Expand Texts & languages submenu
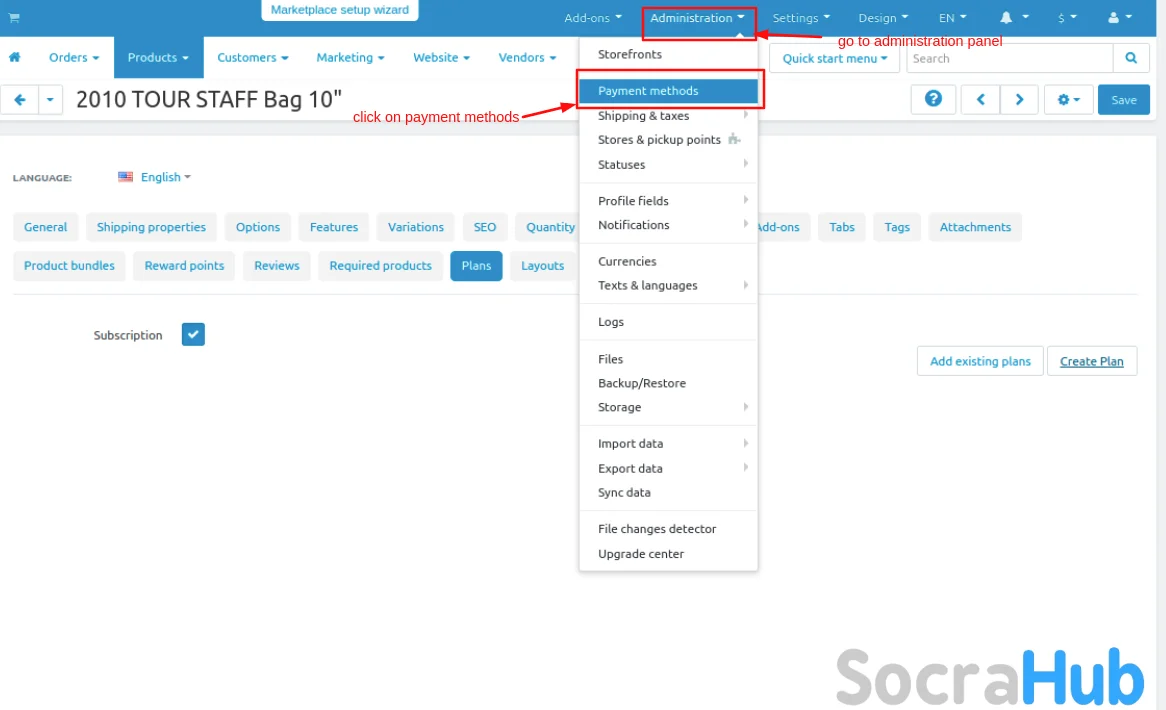Screen dimensions: 1166x710 (668, 285)
